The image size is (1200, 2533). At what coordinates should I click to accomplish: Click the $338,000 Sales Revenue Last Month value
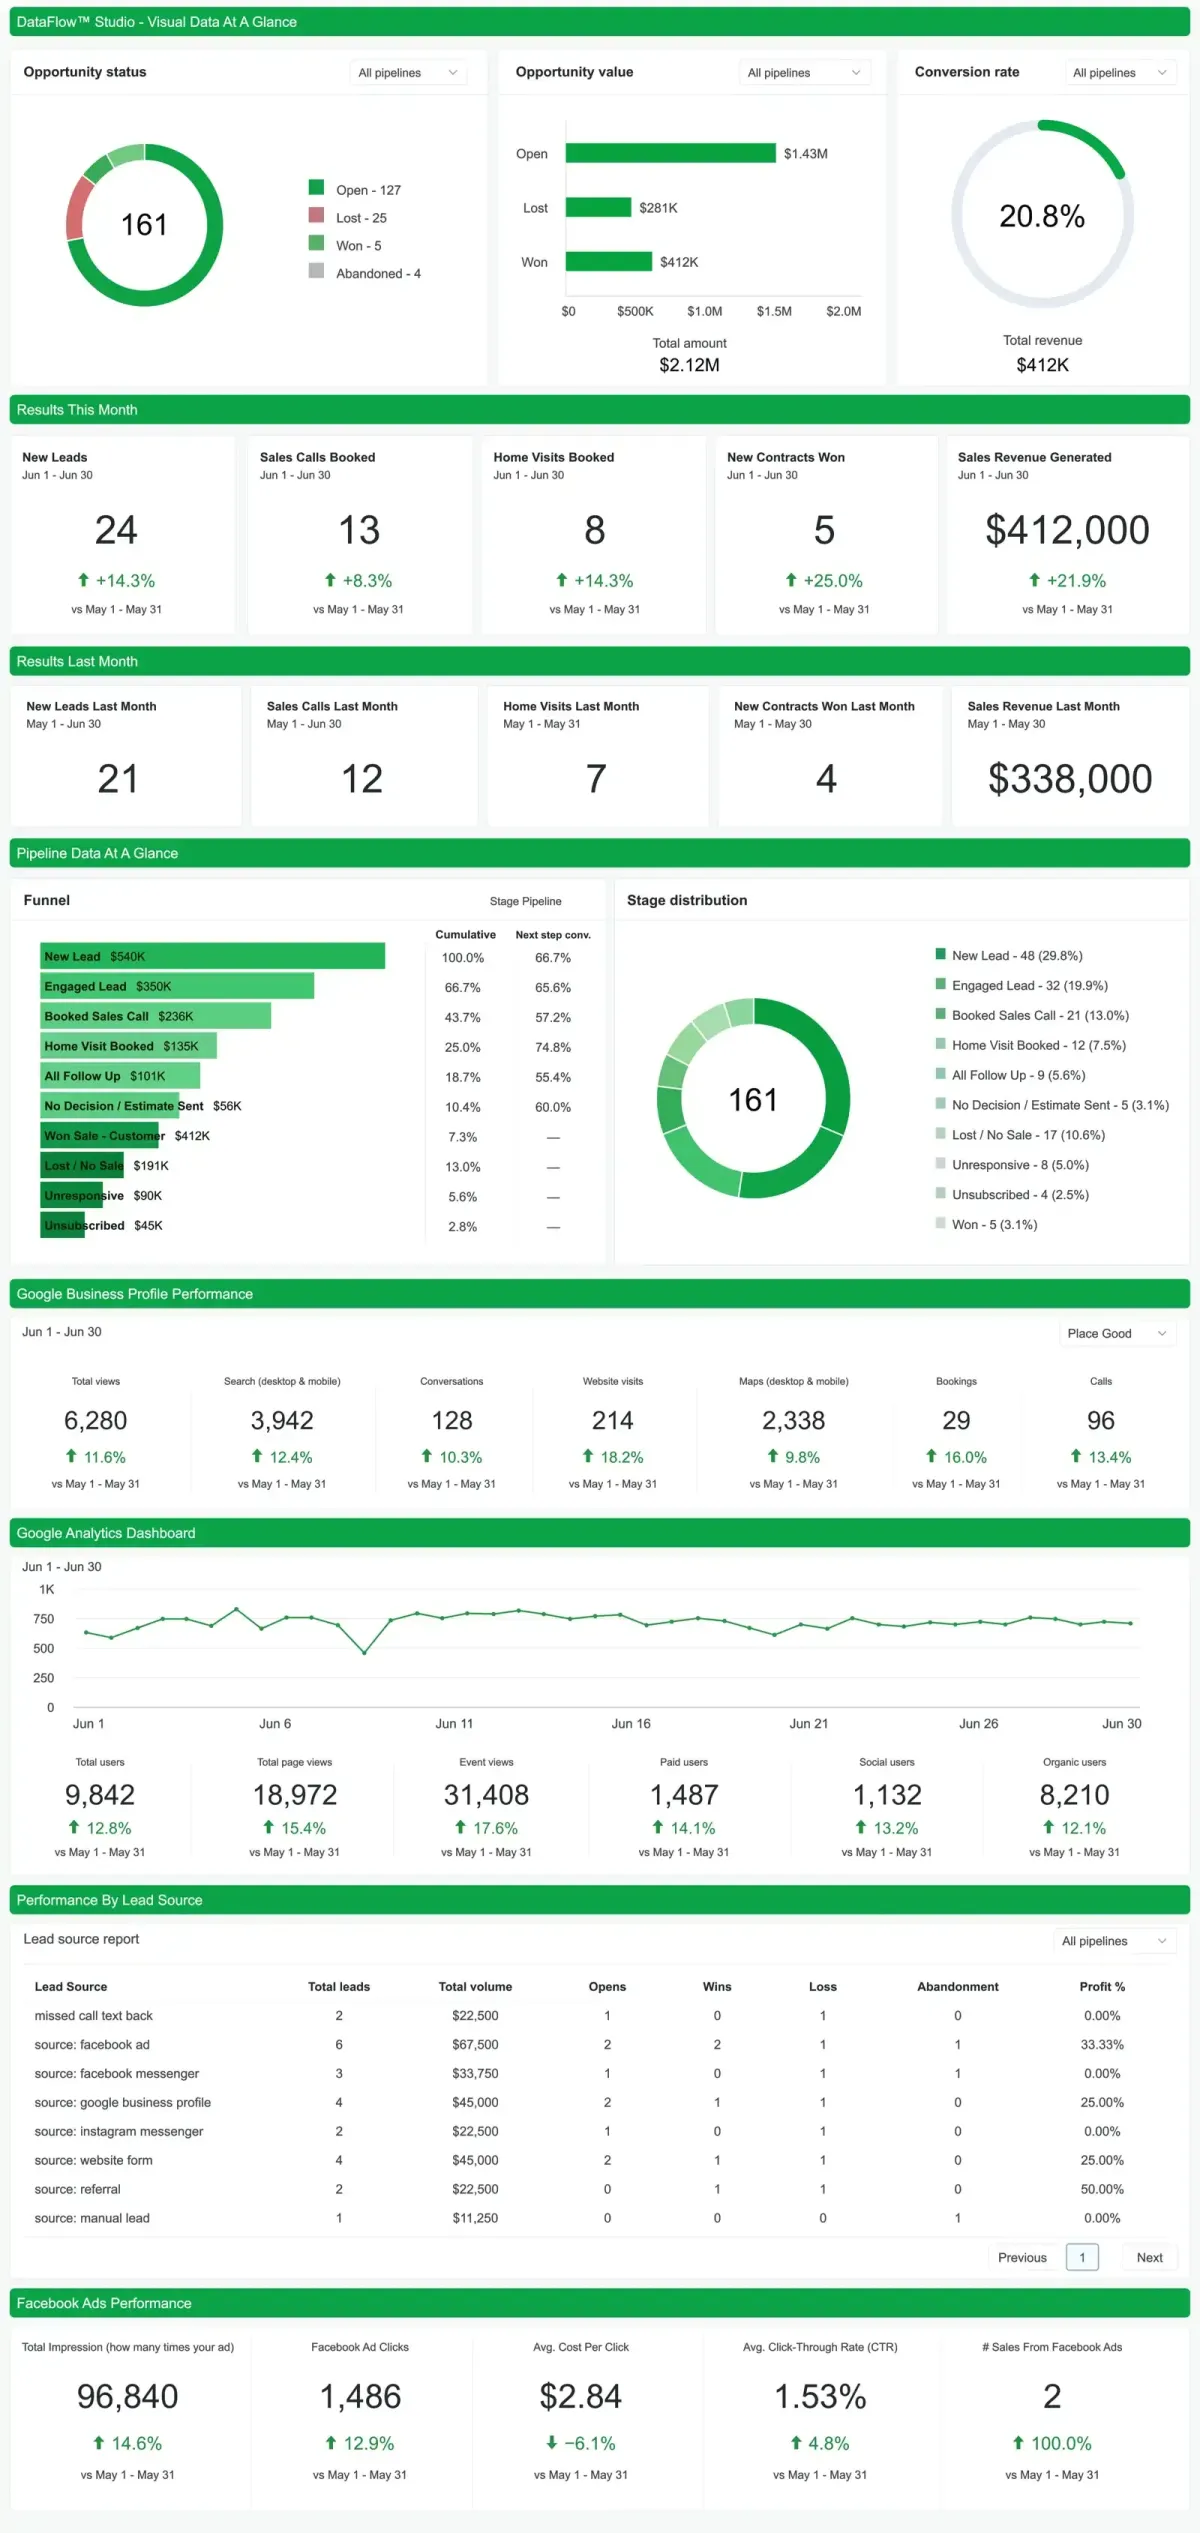[x=1070, y=779]
